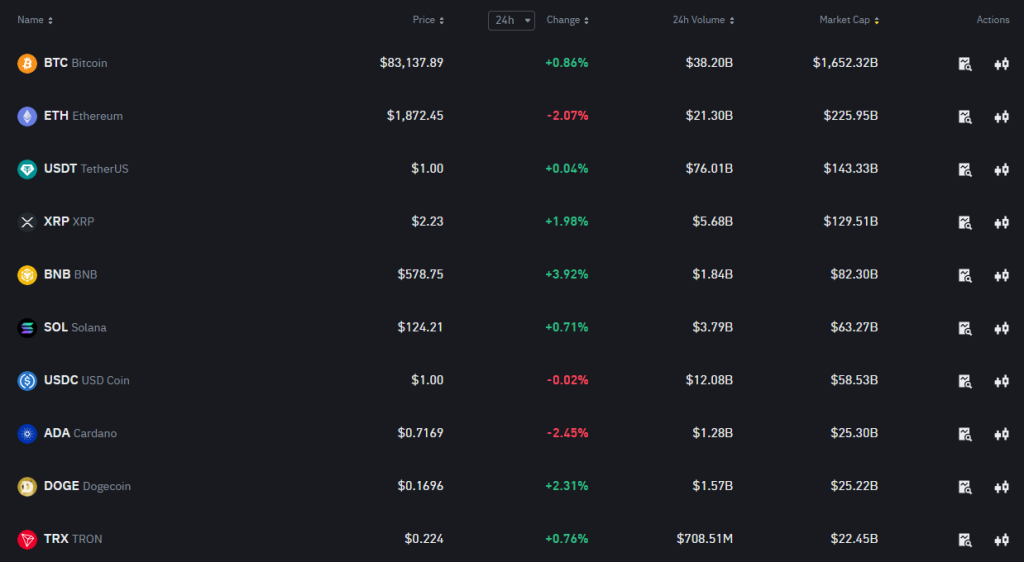Click the Bitcoin coin logo
Screen dimensions: 1024x562
(x=27, y=63)
